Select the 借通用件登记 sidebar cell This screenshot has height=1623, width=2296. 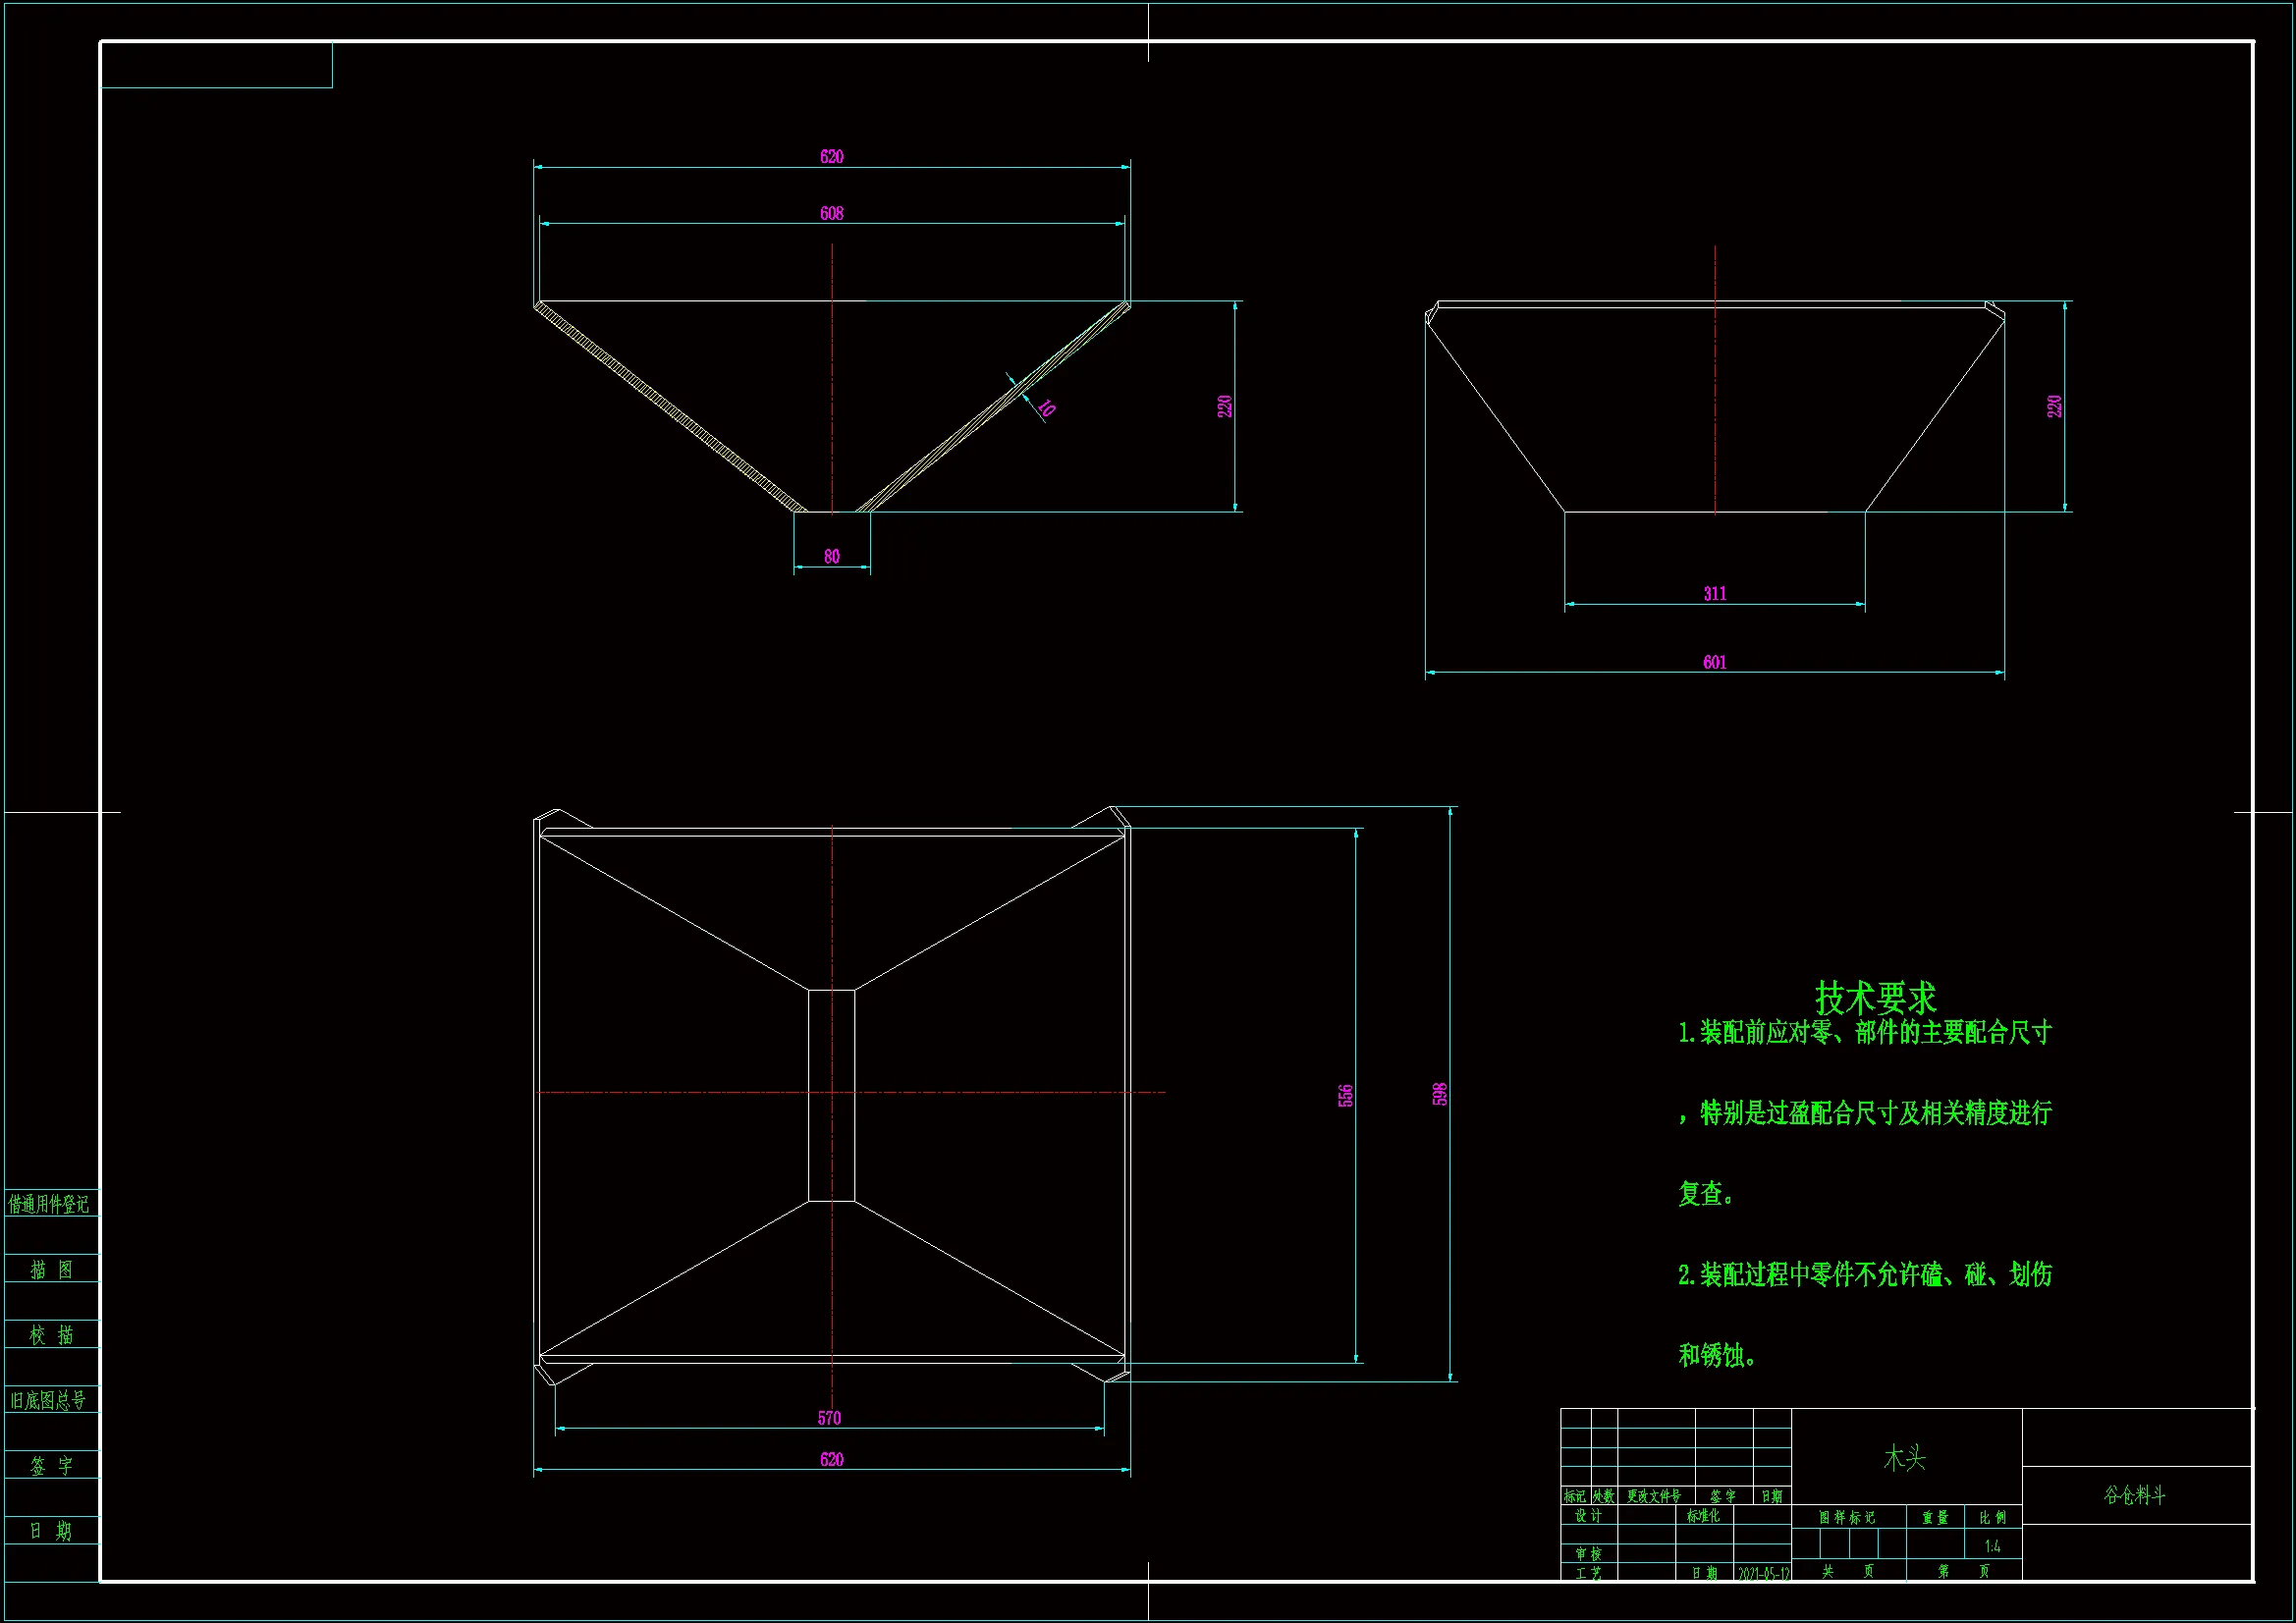49,1204
